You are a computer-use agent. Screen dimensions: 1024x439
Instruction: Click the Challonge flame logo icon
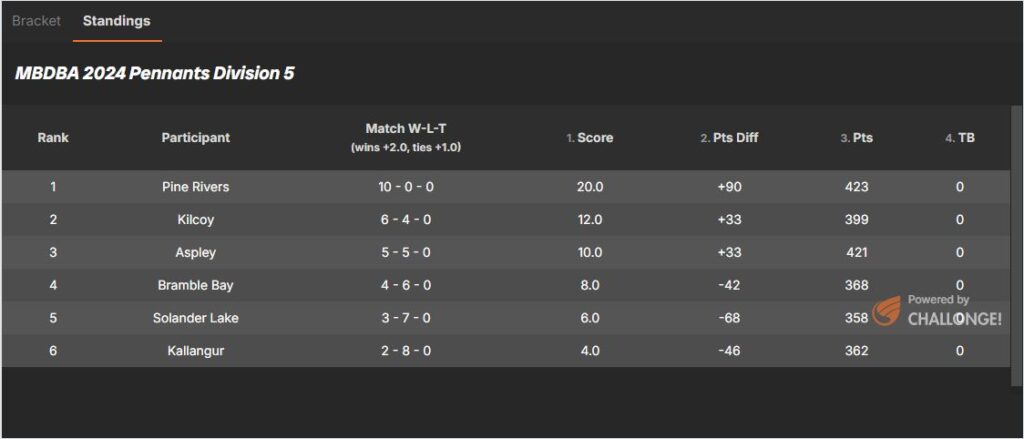(887, 311)
